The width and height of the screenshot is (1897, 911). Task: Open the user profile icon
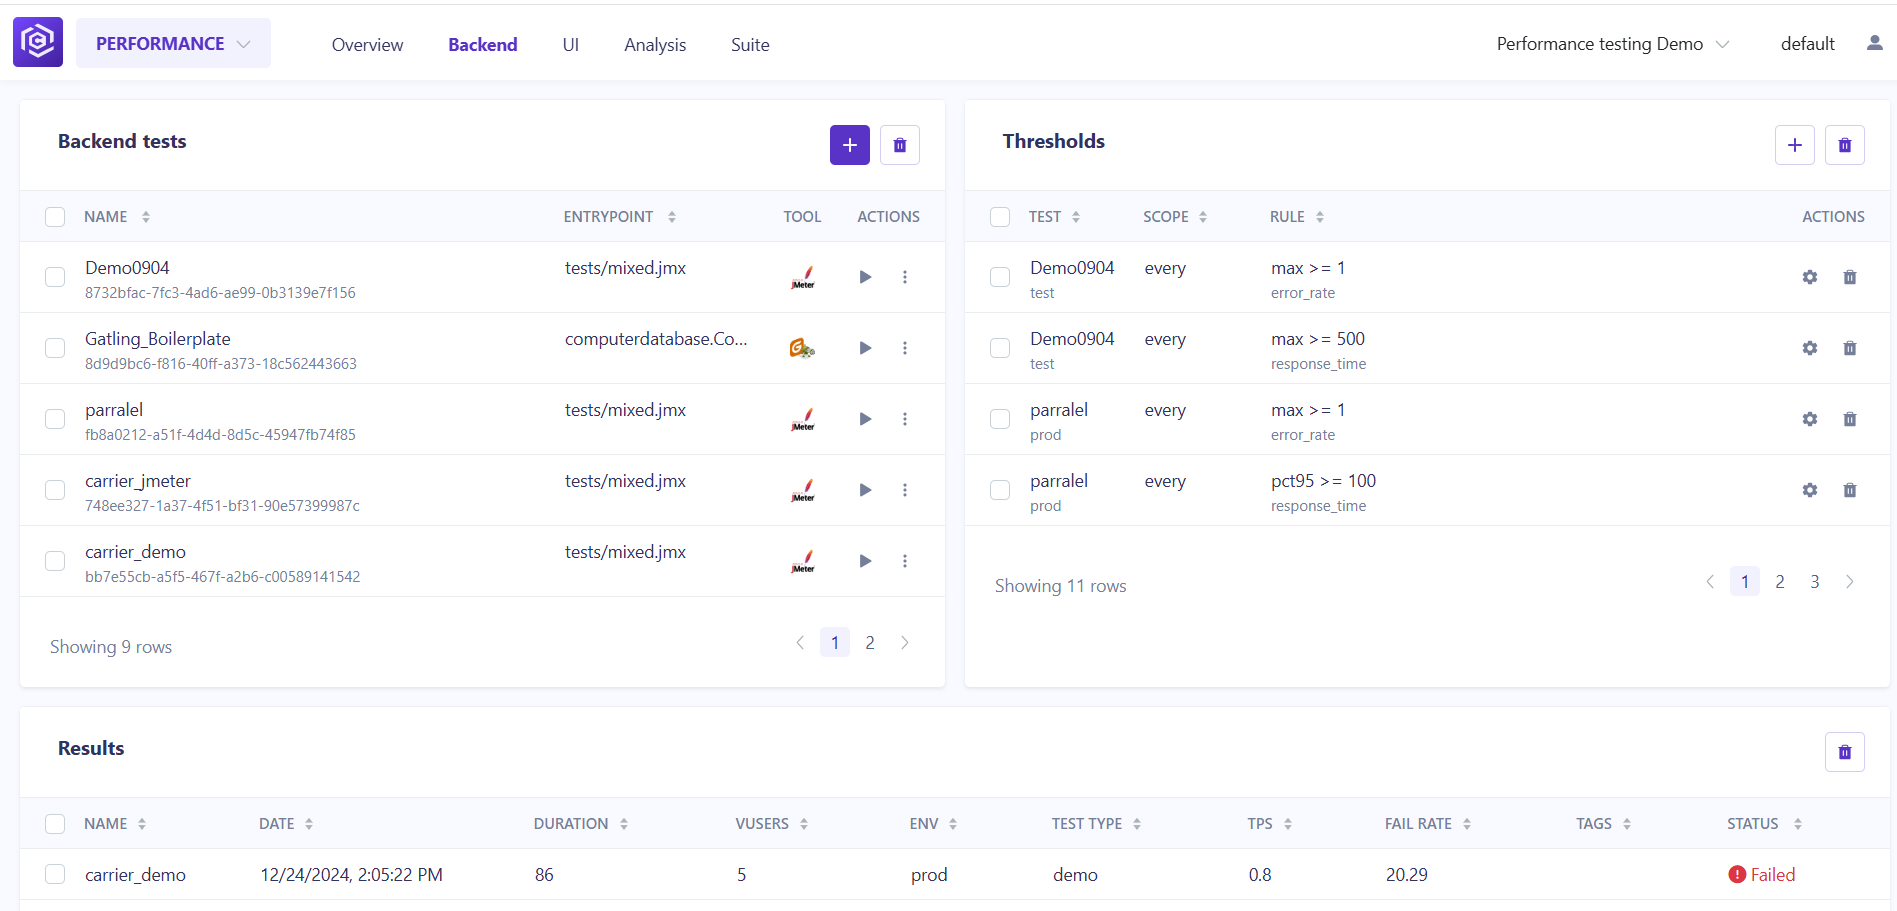pyautogui.click(x=1874, y=43)
